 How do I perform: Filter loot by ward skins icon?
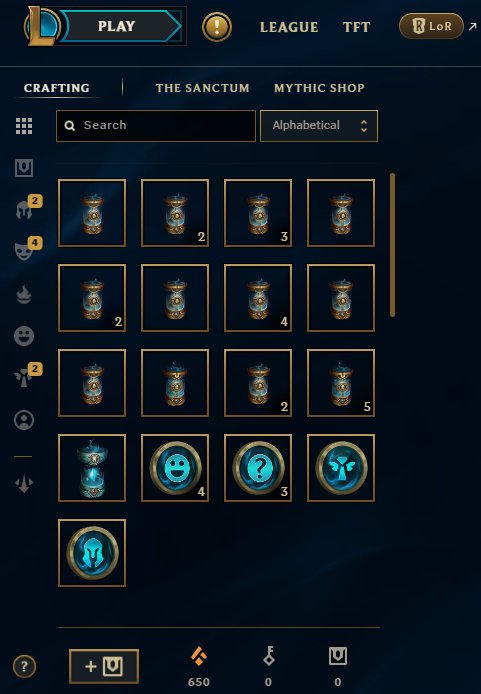[24, 378]
